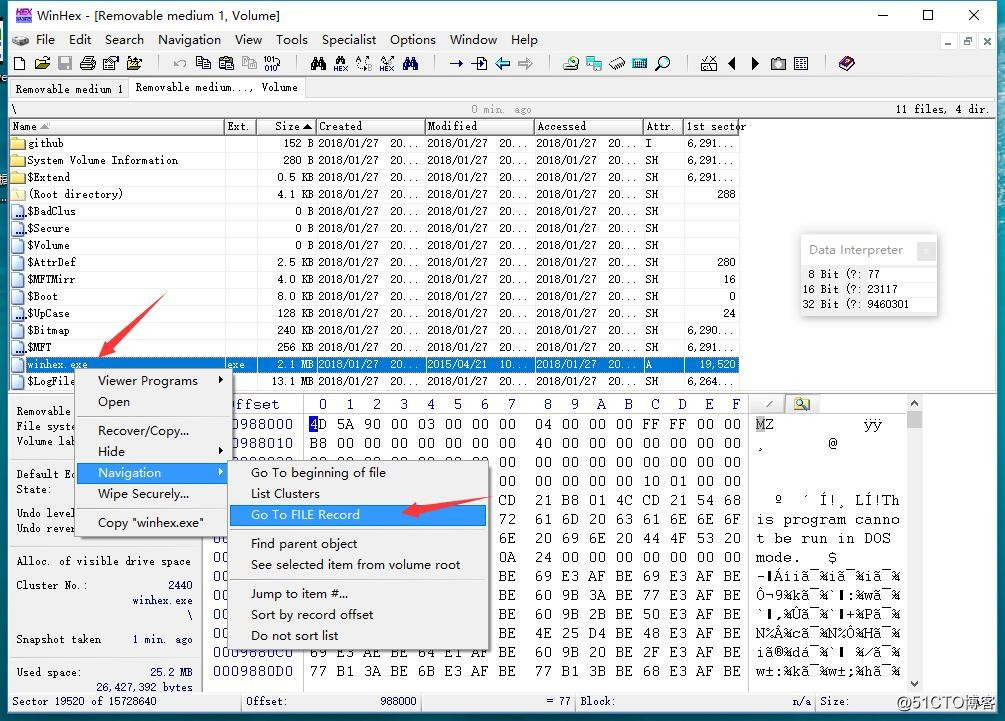Click the Clone Disk toolbar icon
1005x721 pixels.
(594, 63)
